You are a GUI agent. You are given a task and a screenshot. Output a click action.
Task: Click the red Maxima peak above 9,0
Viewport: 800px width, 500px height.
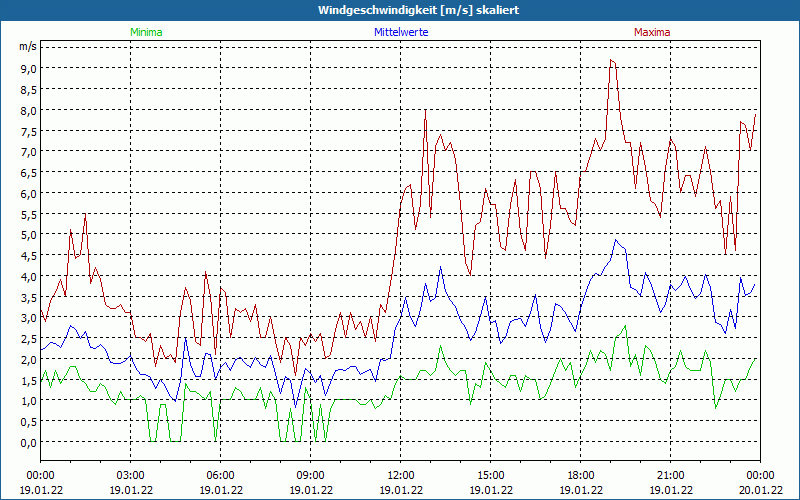611,60
